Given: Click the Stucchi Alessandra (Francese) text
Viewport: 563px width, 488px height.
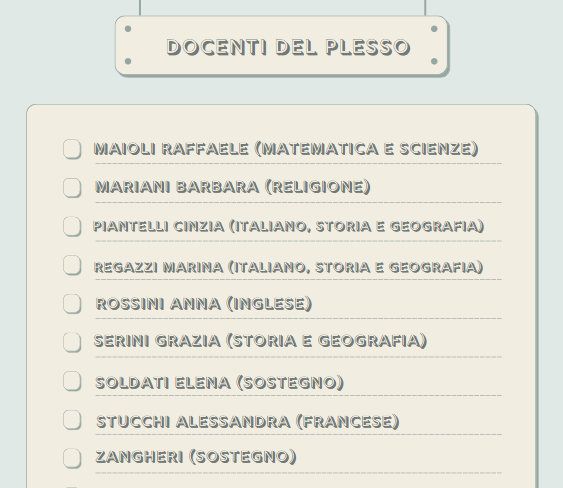Looking at the screenshot, I should click(248, 422).
